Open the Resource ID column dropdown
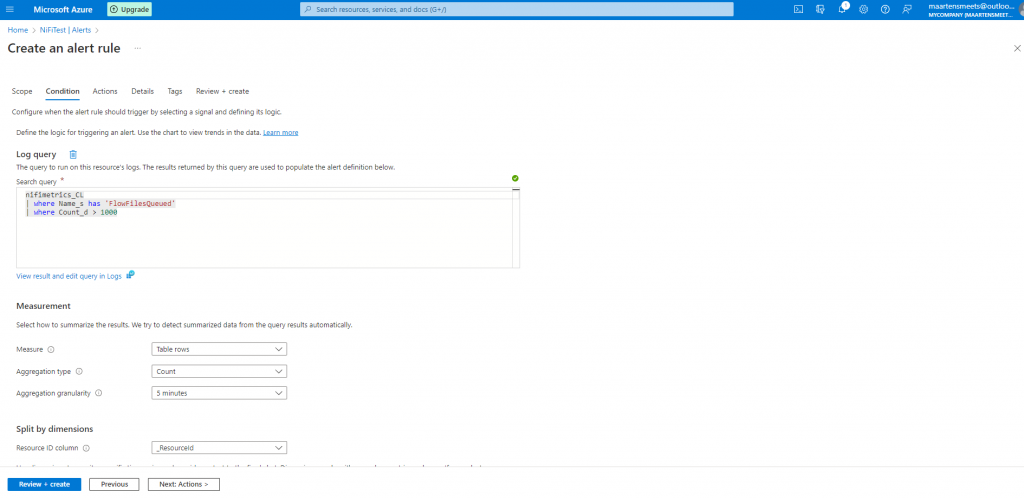The image size is (1024, 498). pyautogui.click(x=219, y=448)
